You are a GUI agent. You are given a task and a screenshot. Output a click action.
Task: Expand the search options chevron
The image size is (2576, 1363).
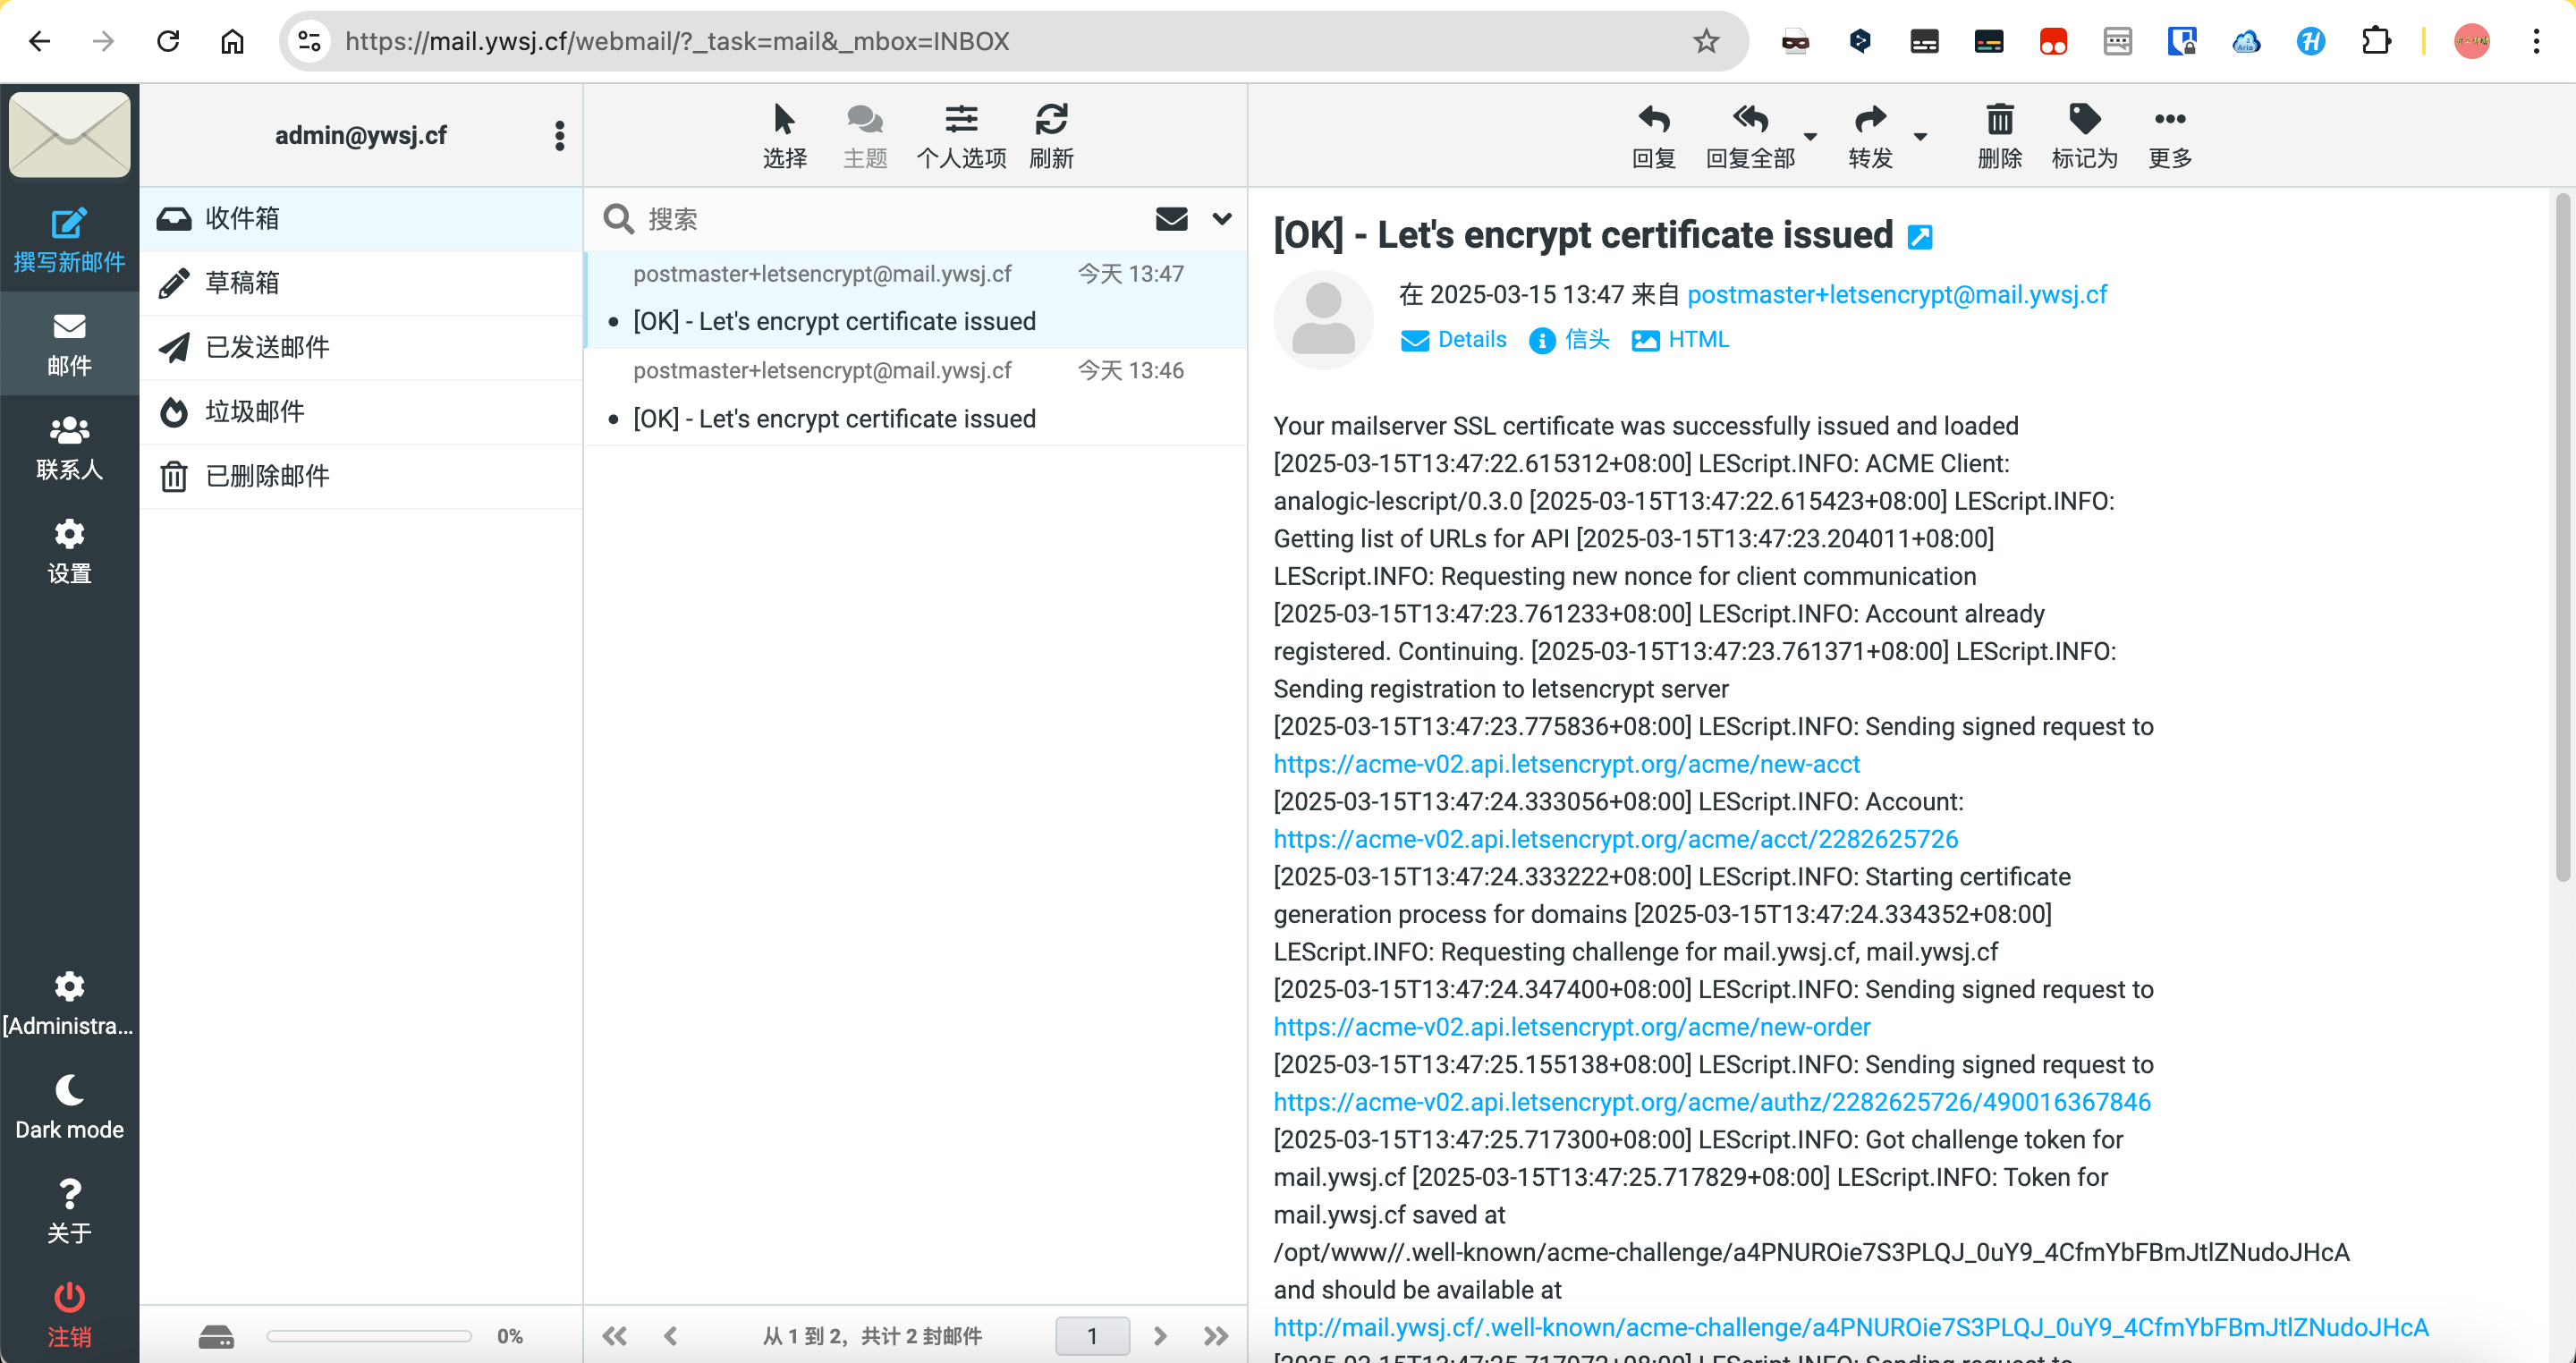(x=1221, y=219)
